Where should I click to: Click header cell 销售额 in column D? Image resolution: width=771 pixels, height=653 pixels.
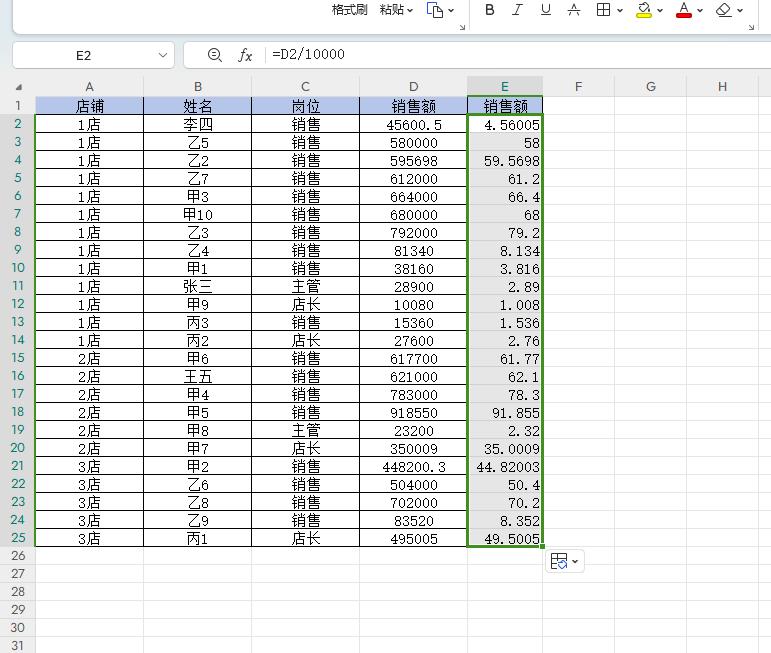click(x=414, y=106)
